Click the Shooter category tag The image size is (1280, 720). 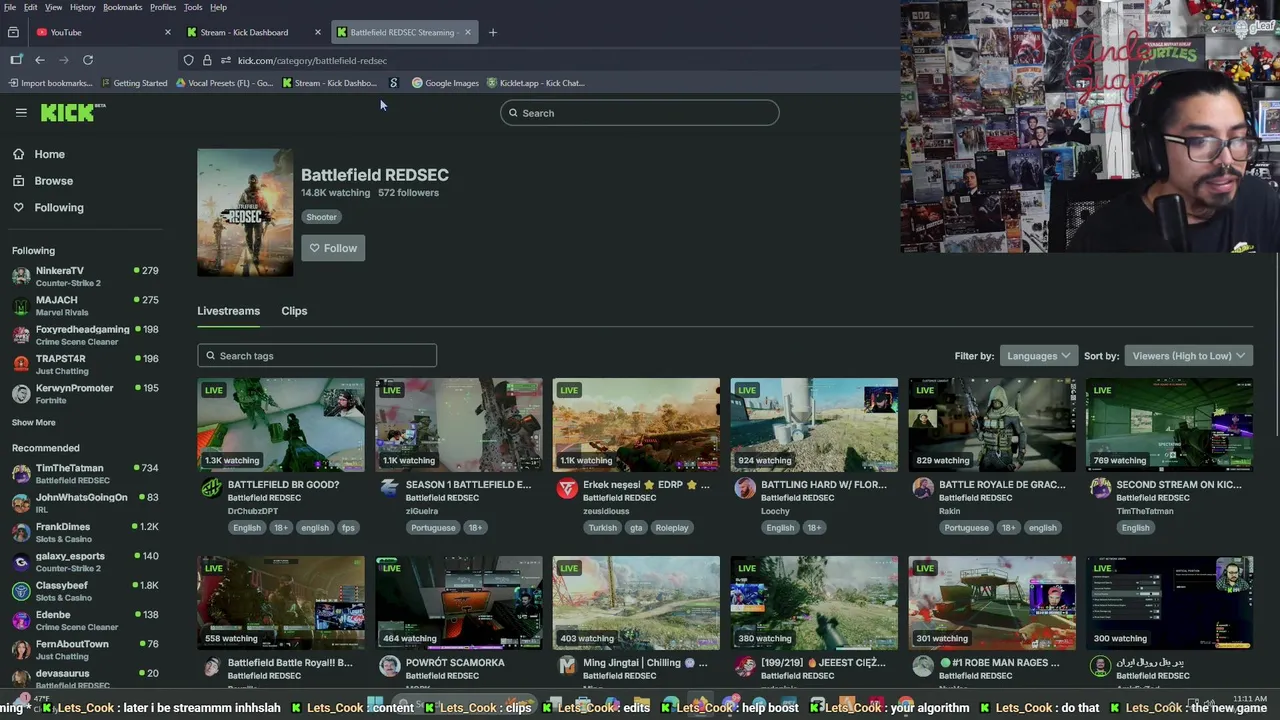coord(321,217)
